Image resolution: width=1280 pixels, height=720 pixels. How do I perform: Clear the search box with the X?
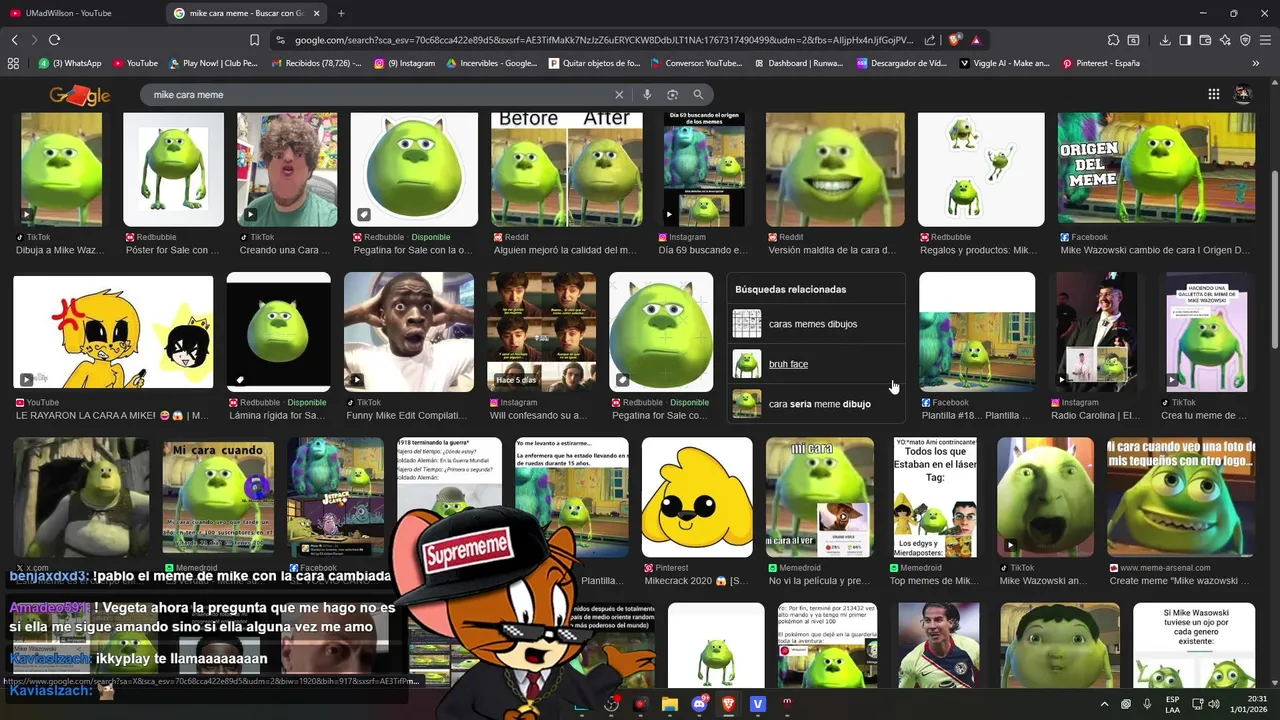pyautogui.click(x=619, y=94)
